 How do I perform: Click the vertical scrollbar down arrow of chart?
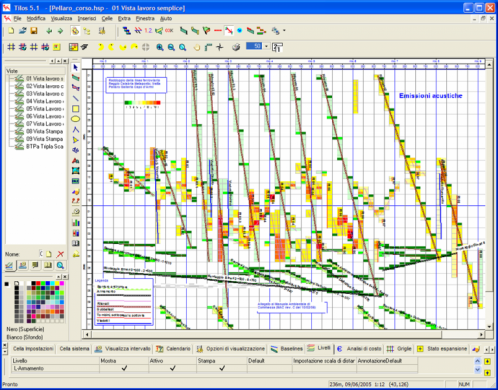click(489, 327)
